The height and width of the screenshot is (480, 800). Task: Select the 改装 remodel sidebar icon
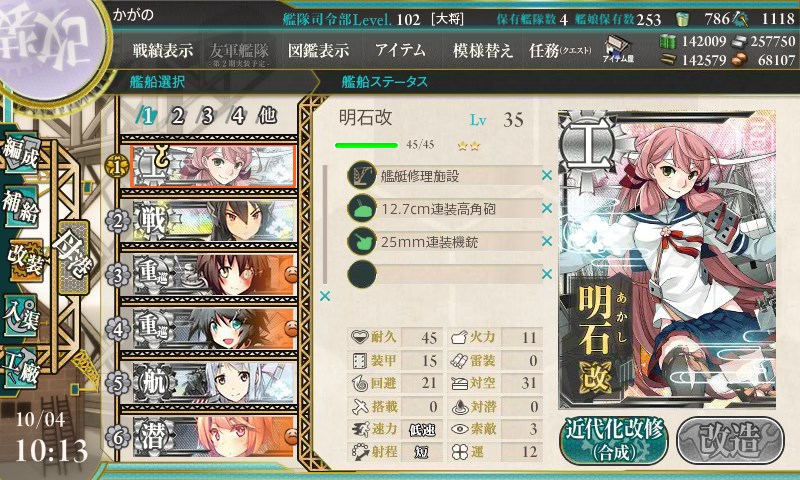(x=26, y=260)
